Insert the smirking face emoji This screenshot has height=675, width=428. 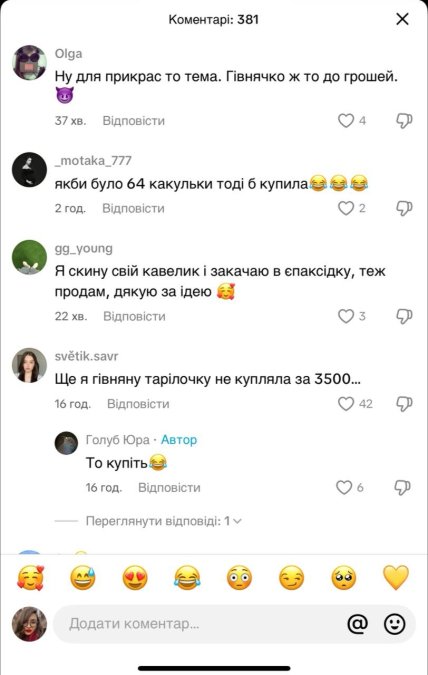[292, 578]
